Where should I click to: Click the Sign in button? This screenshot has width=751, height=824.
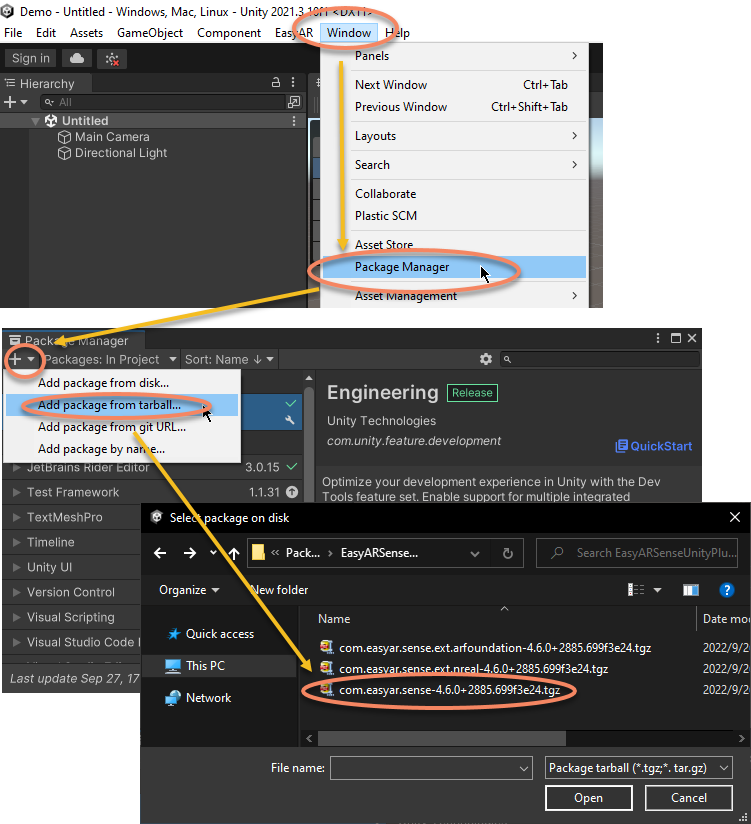(x=30, y=58)
